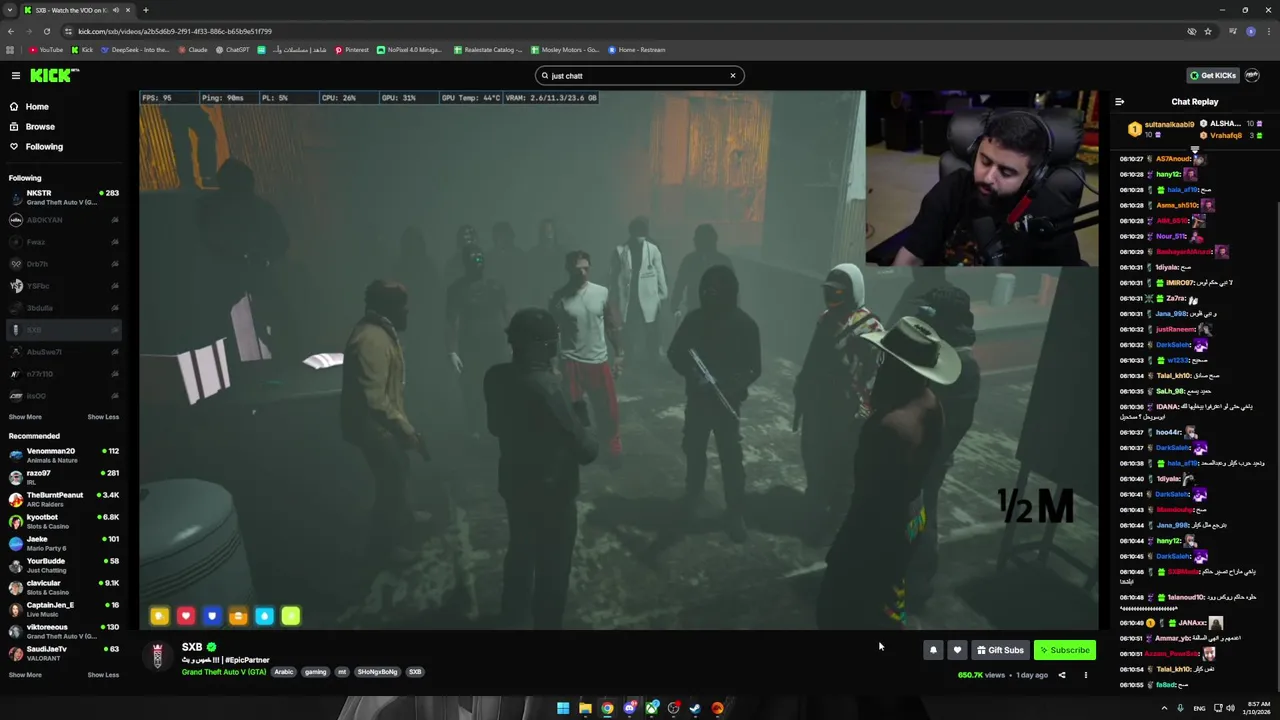Open YSFbc channel in Following list
Image resolution: width=1280 pixels, height=720 pixels.
(64, 286)
